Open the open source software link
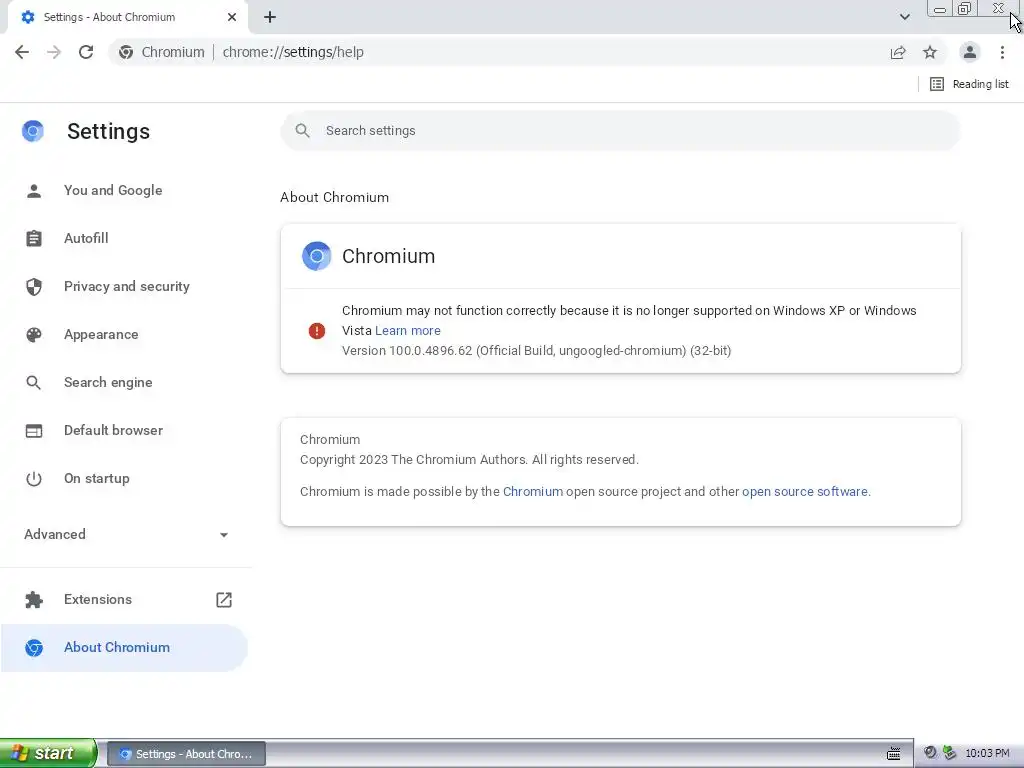The width and height of the screenshot is (1024, 768). point(805,492)
